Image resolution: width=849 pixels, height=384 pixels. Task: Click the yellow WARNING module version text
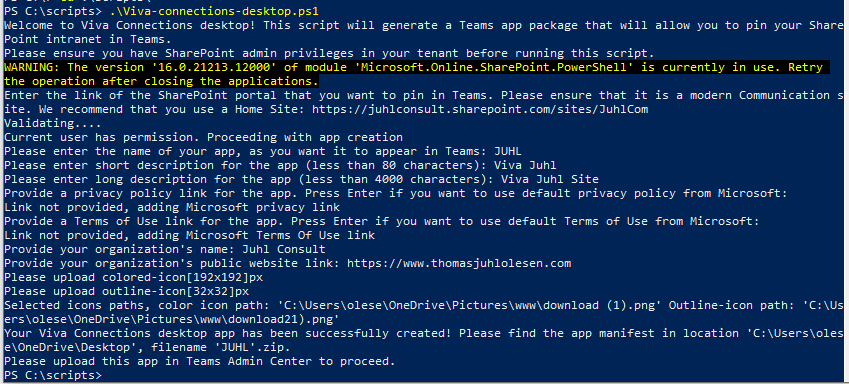(414, 74)
